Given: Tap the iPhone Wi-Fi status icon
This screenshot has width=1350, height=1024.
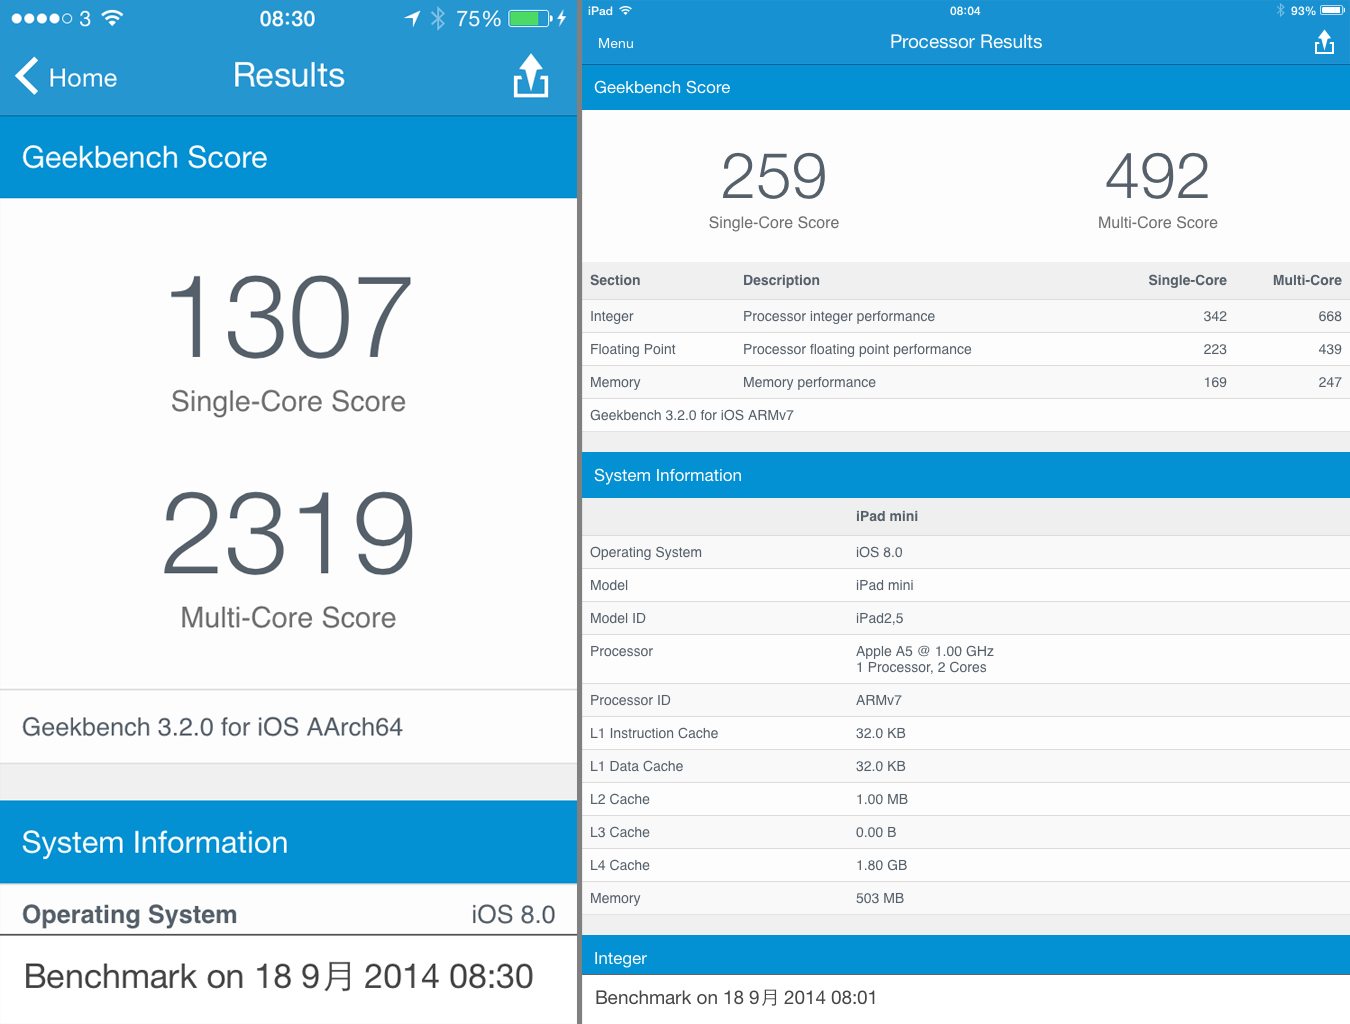Looking at the screenshot, I should pyautogui.click(x=112, y=19).
